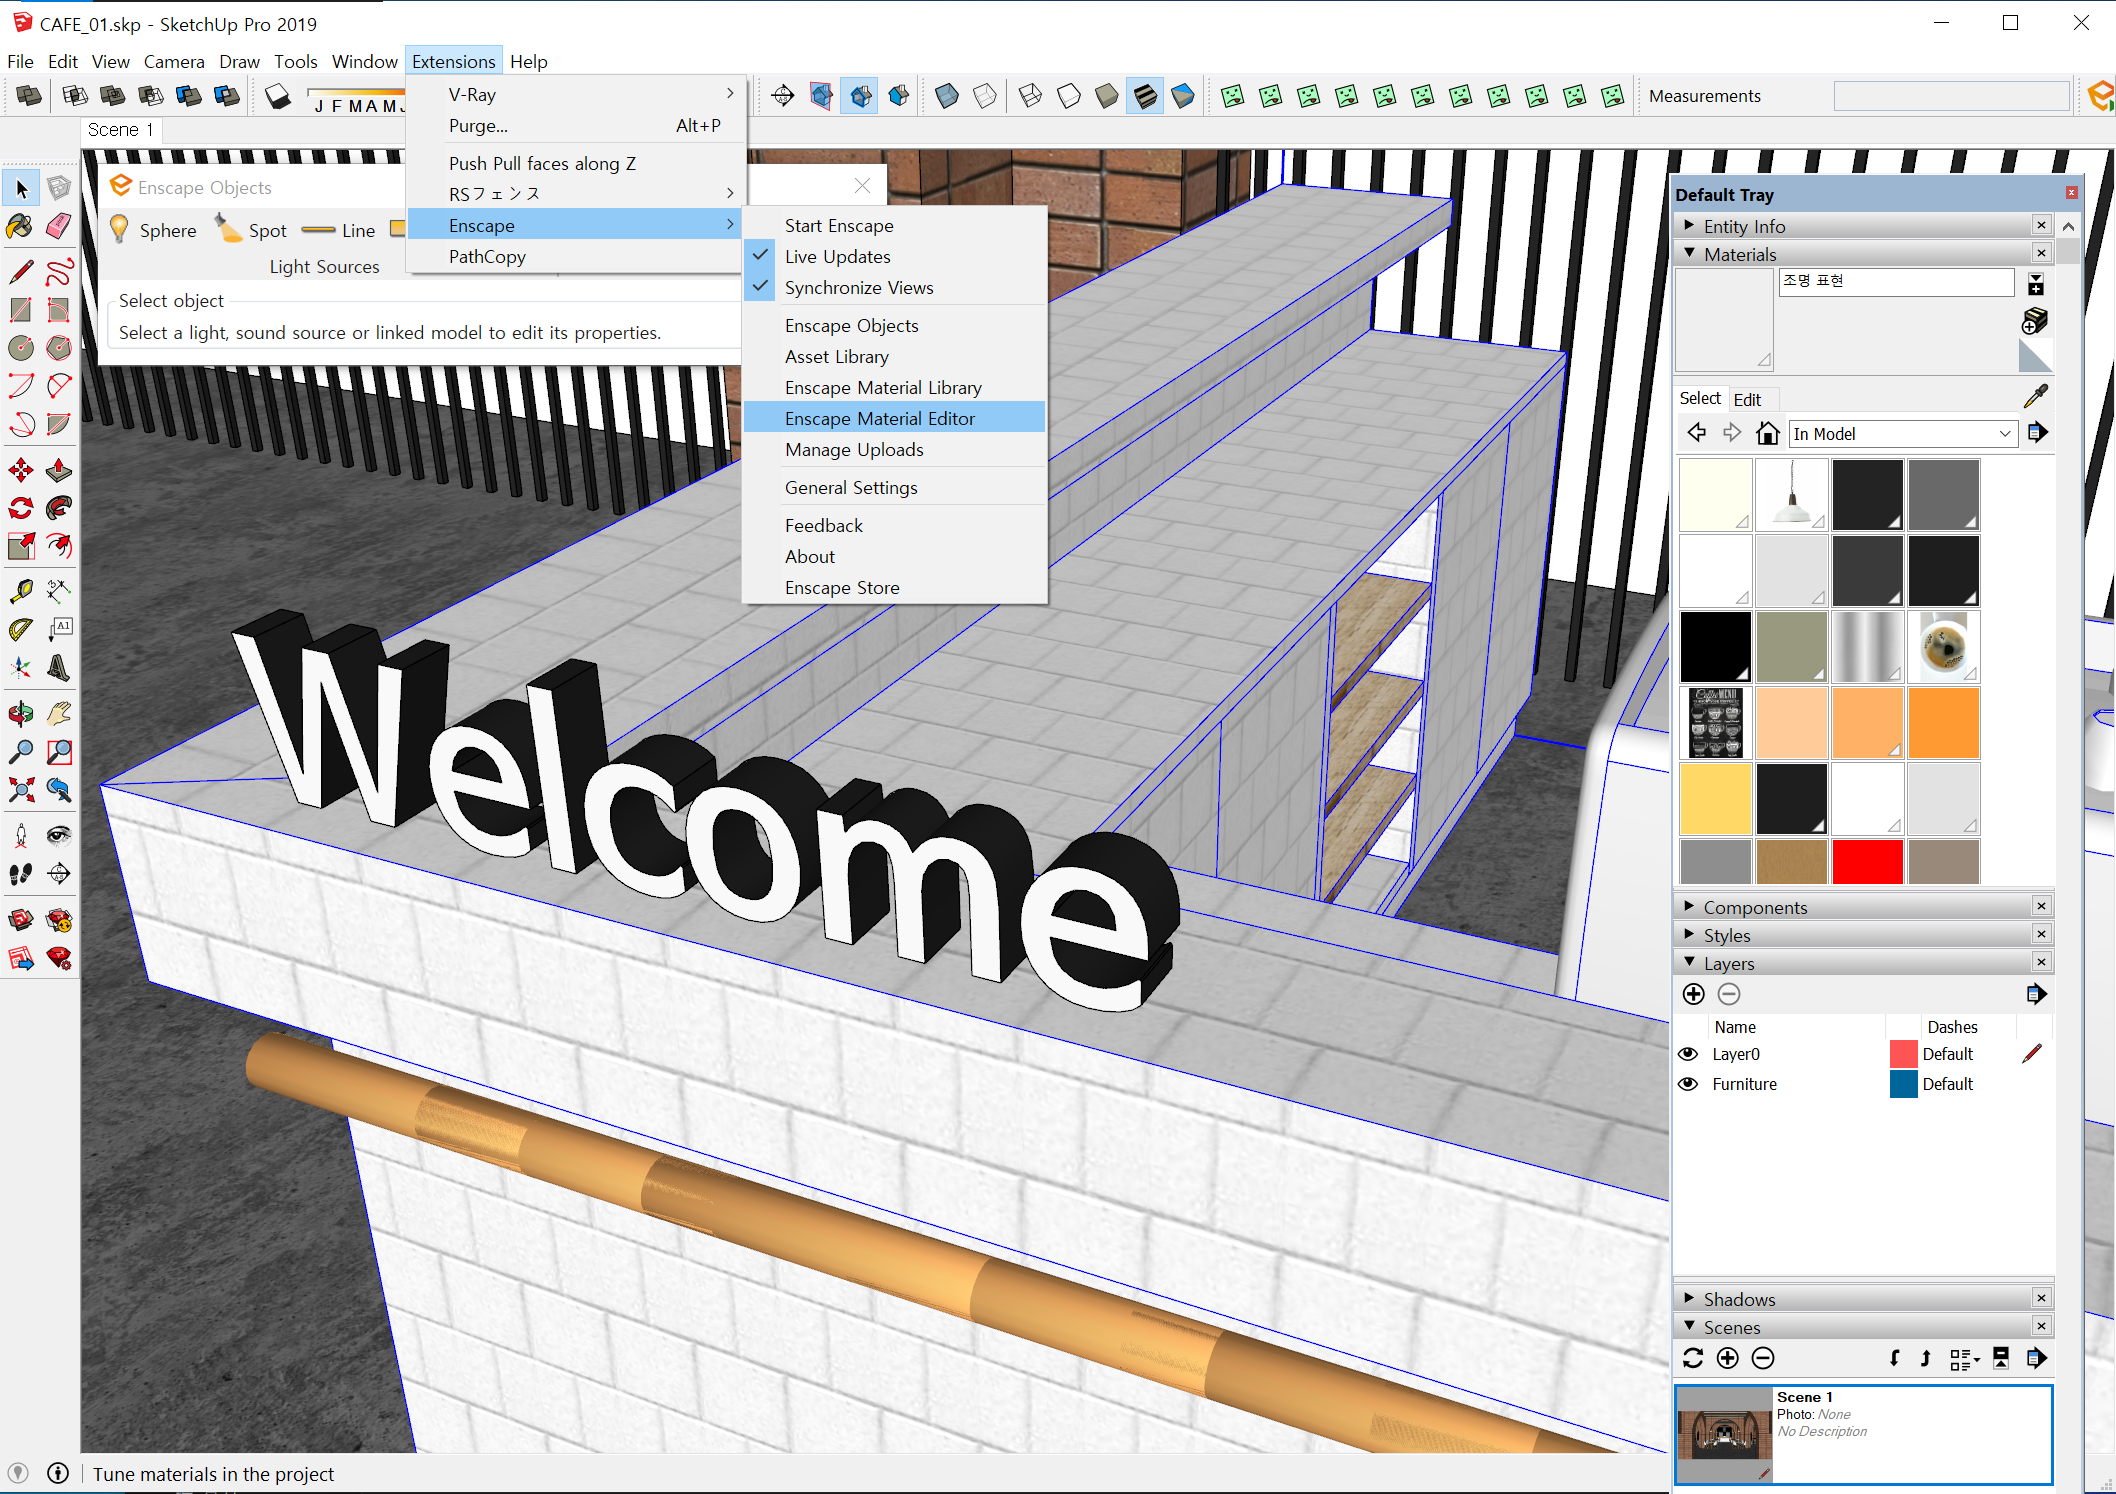Choose the Tape Measure tool
2116x1494 pixels.
(x=21, y=592)
